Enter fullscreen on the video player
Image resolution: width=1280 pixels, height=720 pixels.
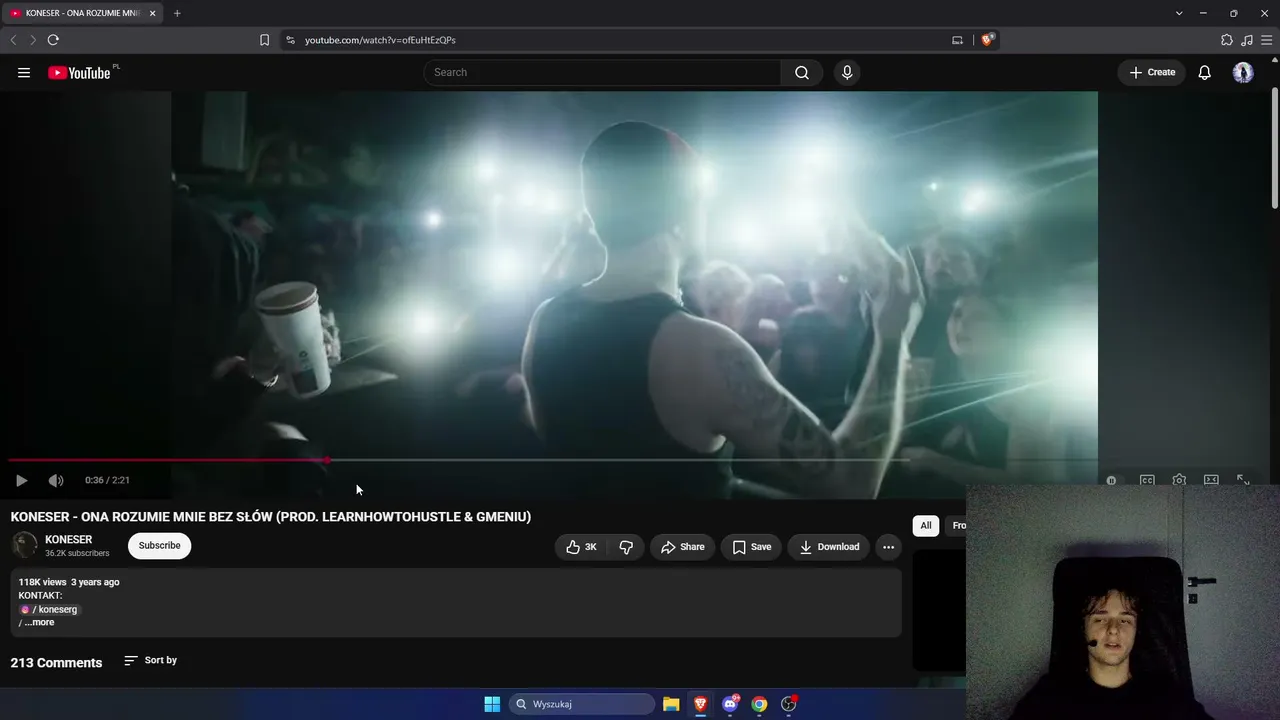pos(1243,480)
